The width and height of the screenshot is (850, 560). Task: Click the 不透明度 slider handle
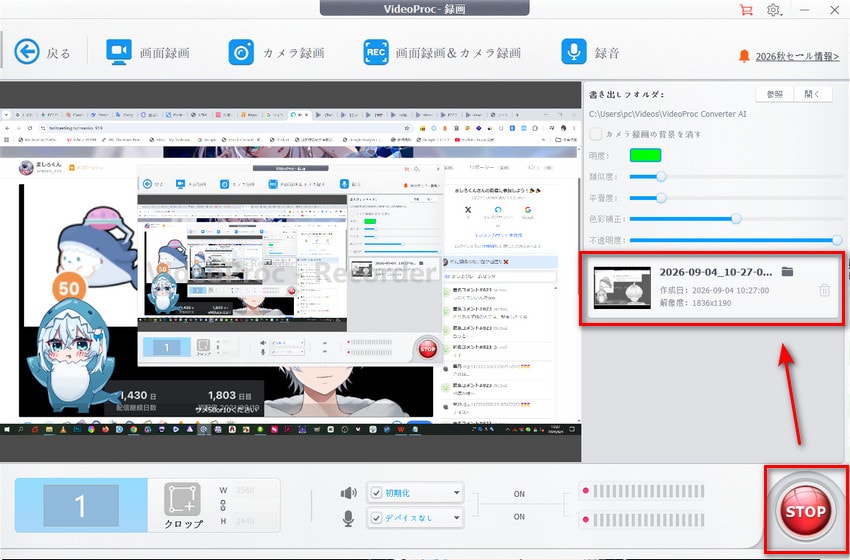[837, 240]
